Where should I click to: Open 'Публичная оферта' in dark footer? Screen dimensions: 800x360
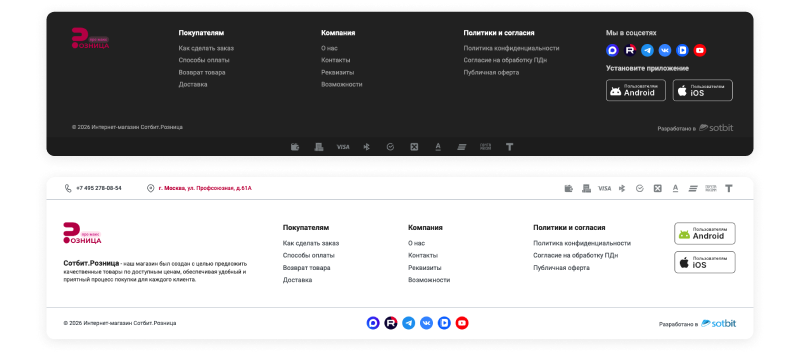pyautogui.click(x=491, y=72)
